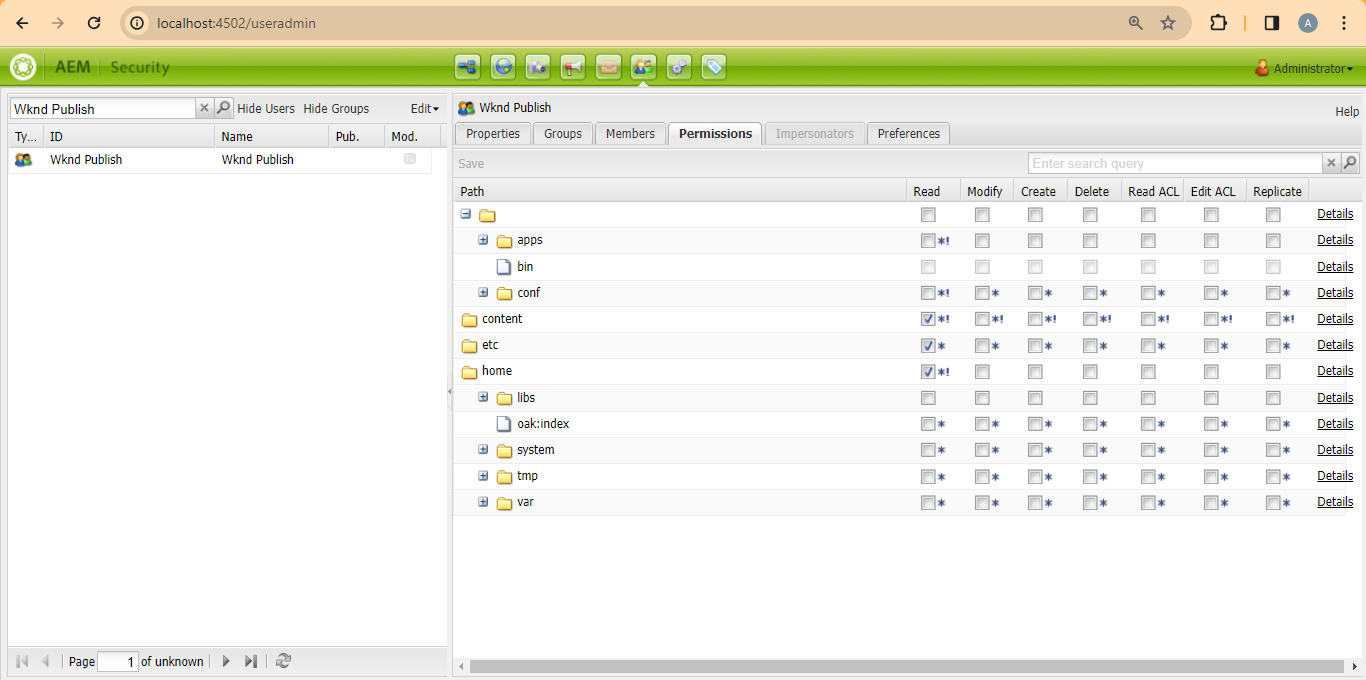Open browser extensions puzzle icon
The height and width of the screenshot is (680, 1366).
coord(1218,23)
